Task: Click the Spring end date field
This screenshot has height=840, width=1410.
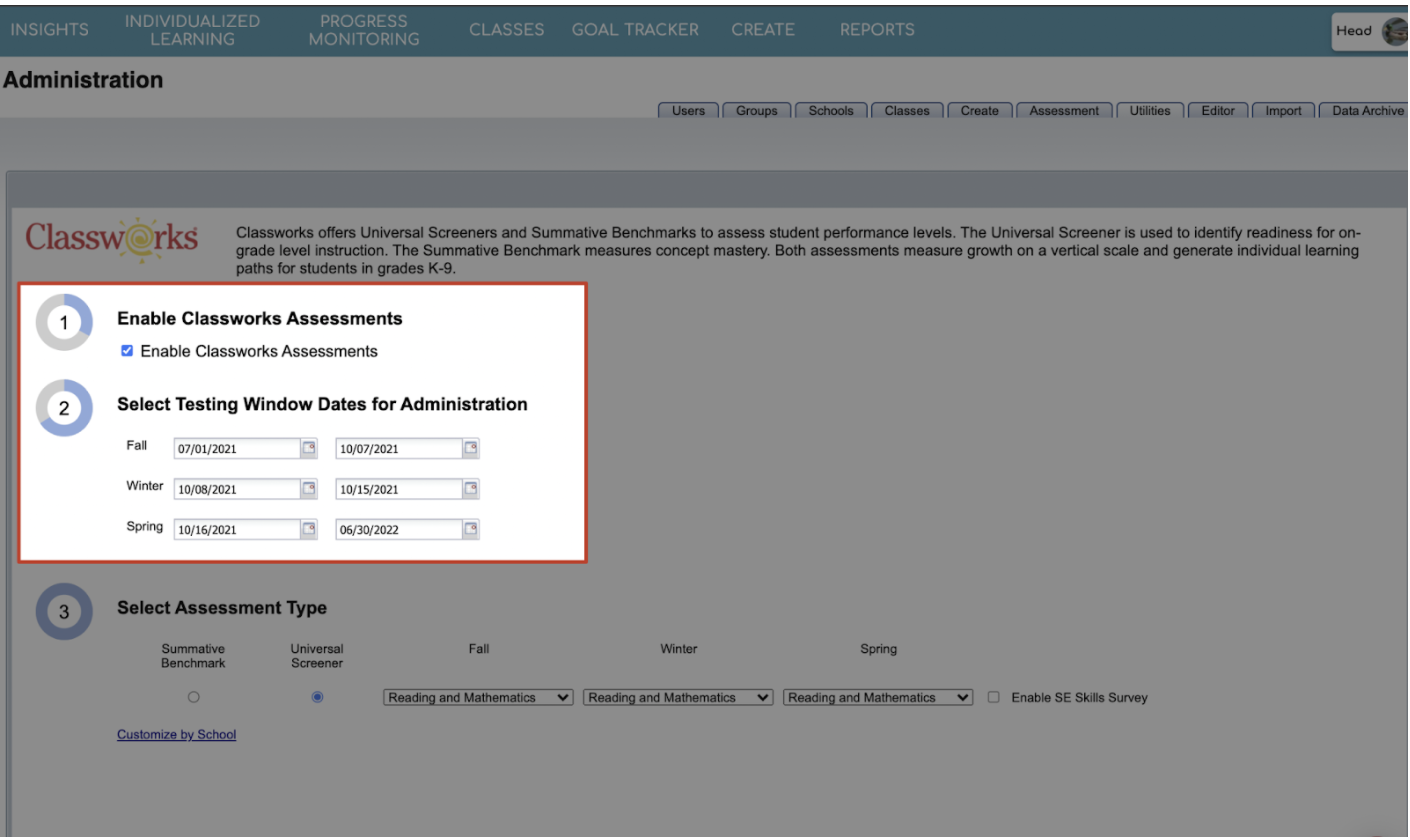Action: (x=398, y=529)
